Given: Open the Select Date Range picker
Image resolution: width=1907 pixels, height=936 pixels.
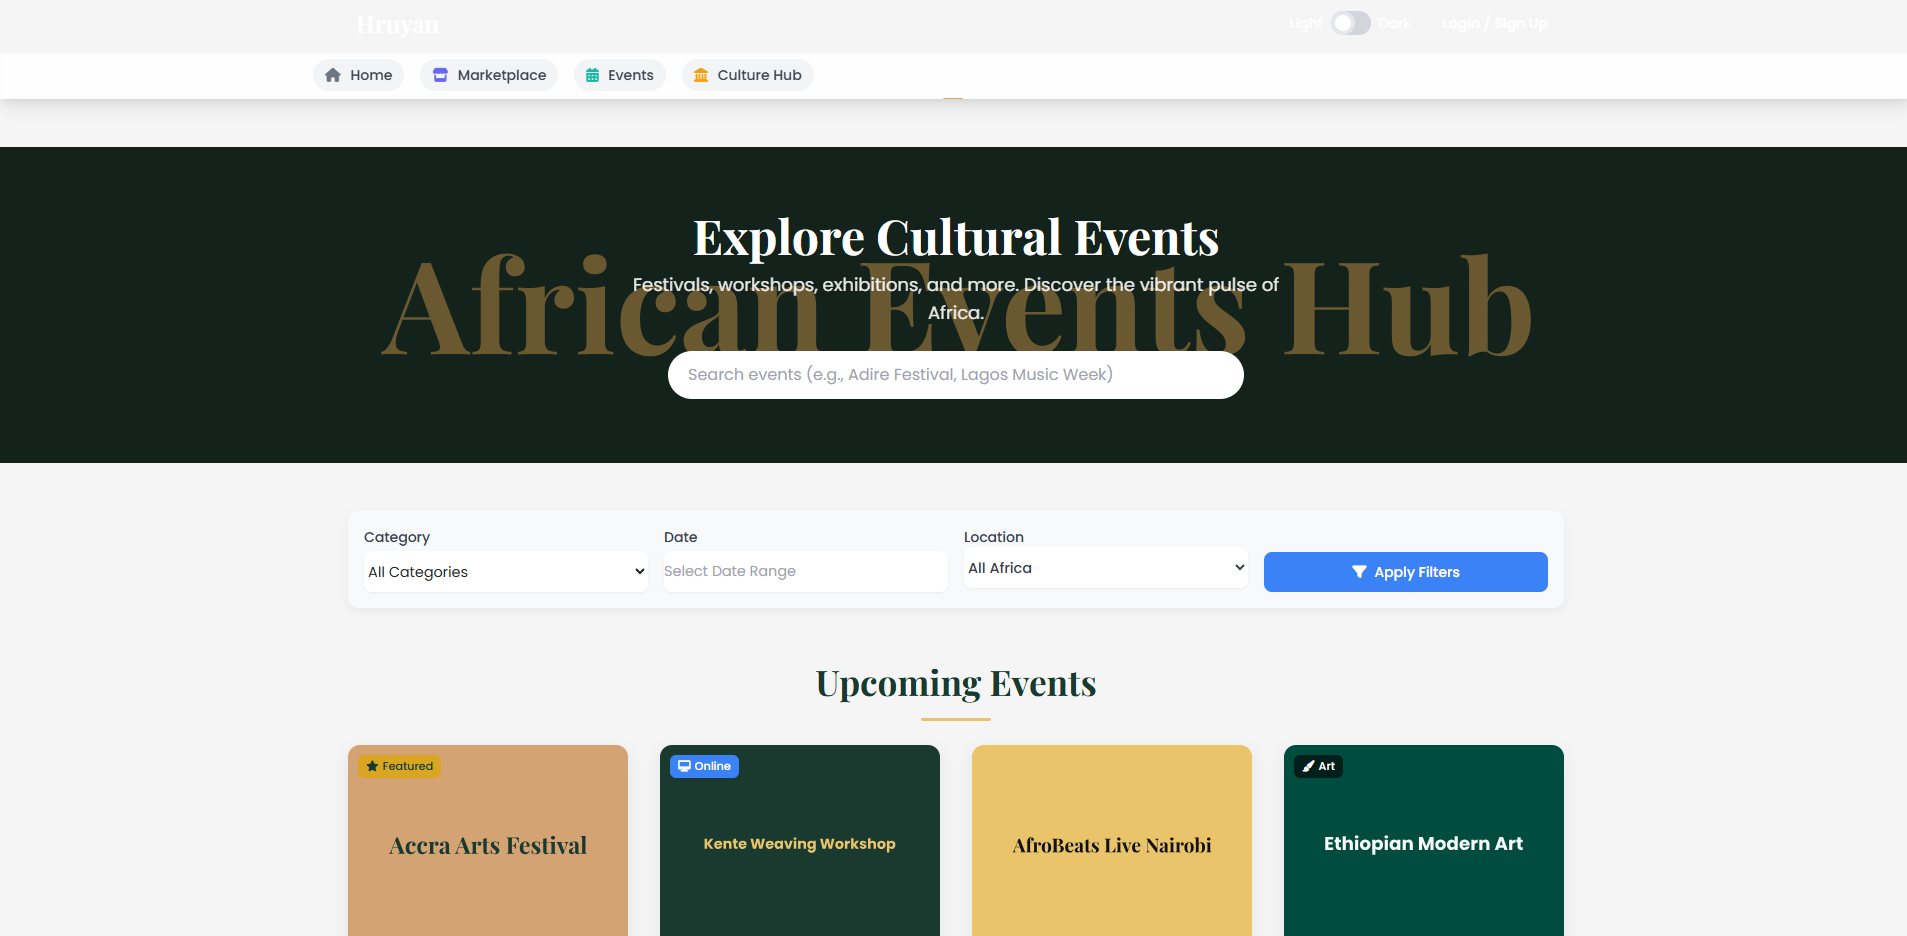Looking at the screenshot, I should pyautogui.click(x=805, y=571).
